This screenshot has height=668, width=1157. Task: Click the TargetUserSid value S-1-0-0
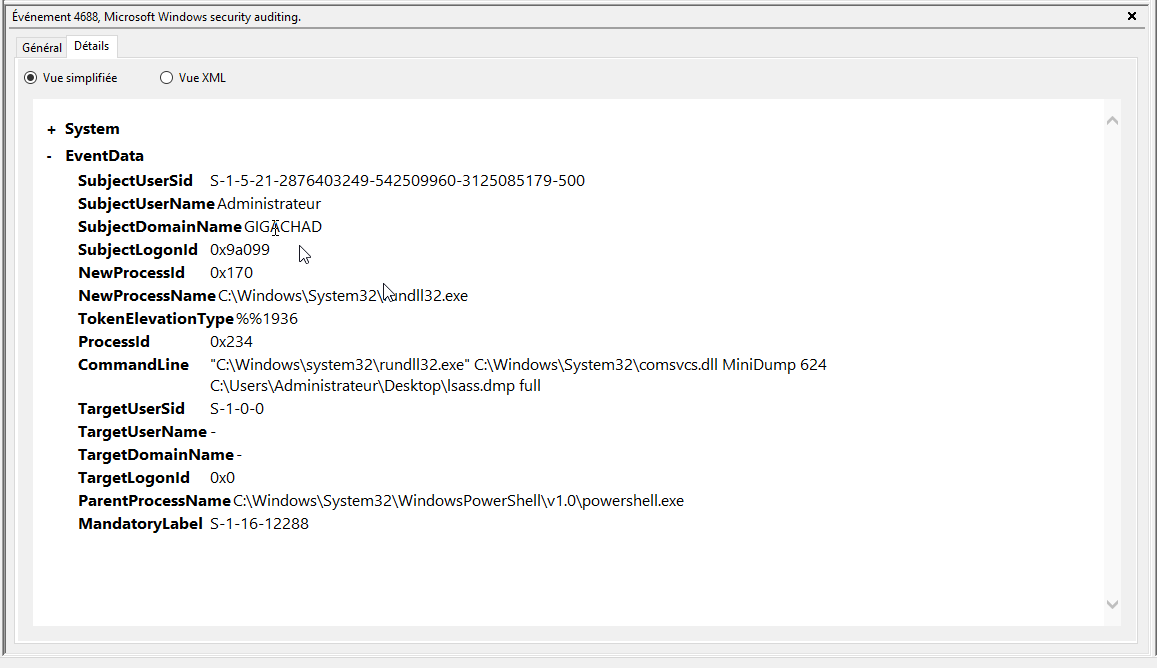237,409
